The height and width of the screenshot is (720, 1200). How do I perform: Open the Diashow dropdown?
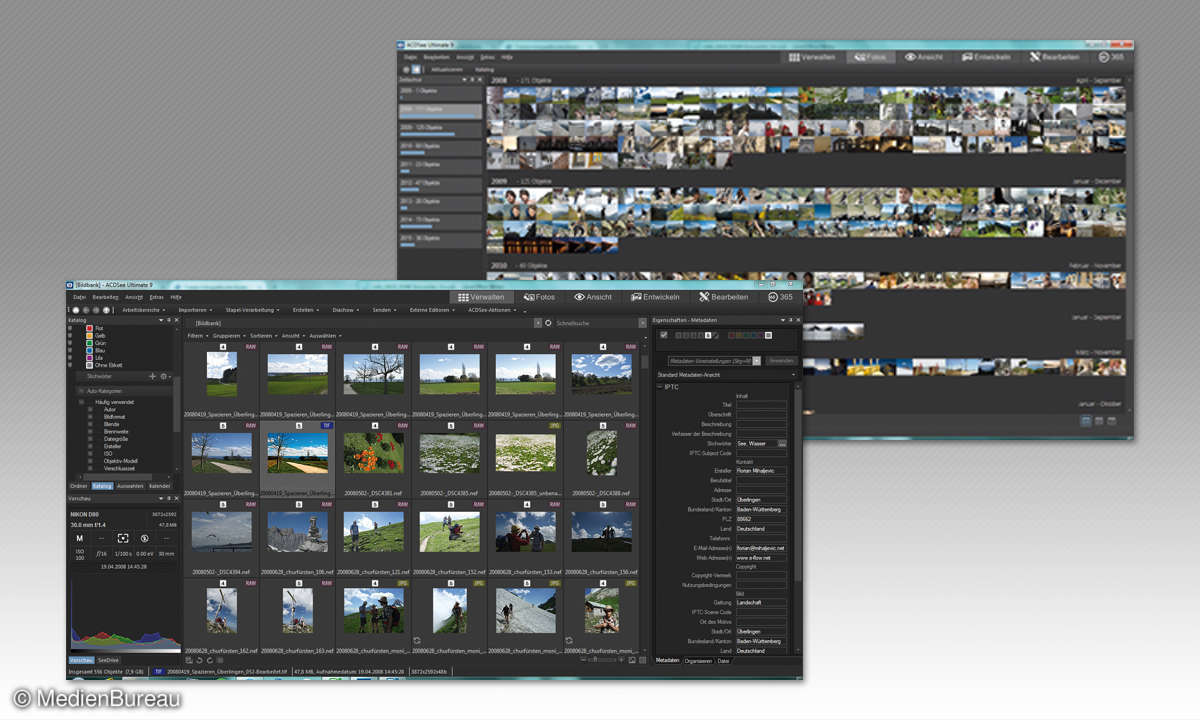pyautogui.click(x=345, y=310)
